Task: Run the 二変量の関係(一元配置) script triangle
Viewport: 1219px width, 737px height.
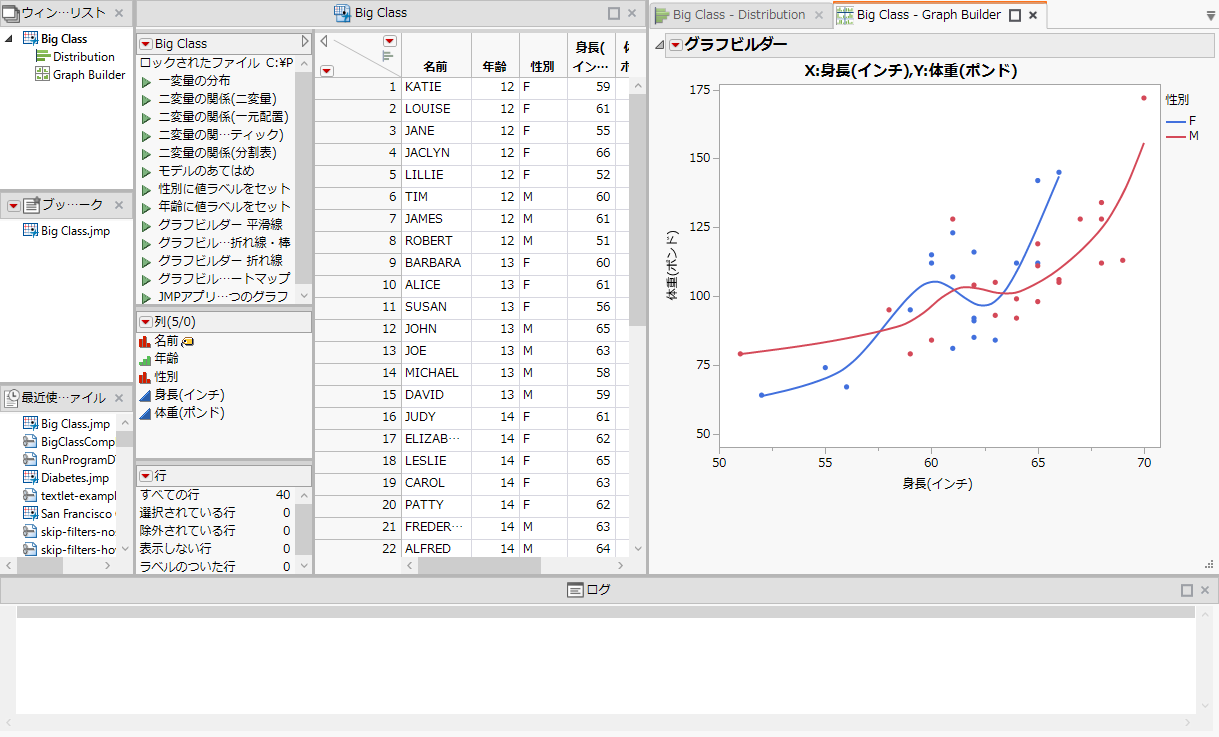Action: click(x=146, y=117)
